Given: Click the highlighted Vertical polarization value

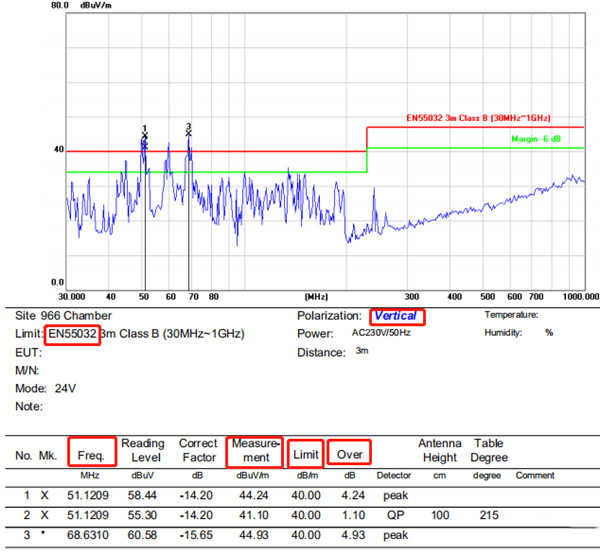Looking at the screenshot, I should [395, 316].
